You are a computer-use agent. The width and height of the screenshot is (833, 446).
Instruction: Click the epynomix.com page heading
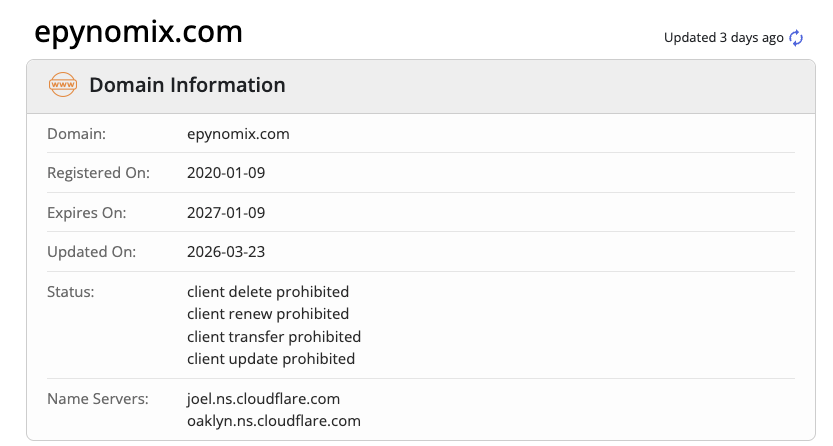coord(138,32)
